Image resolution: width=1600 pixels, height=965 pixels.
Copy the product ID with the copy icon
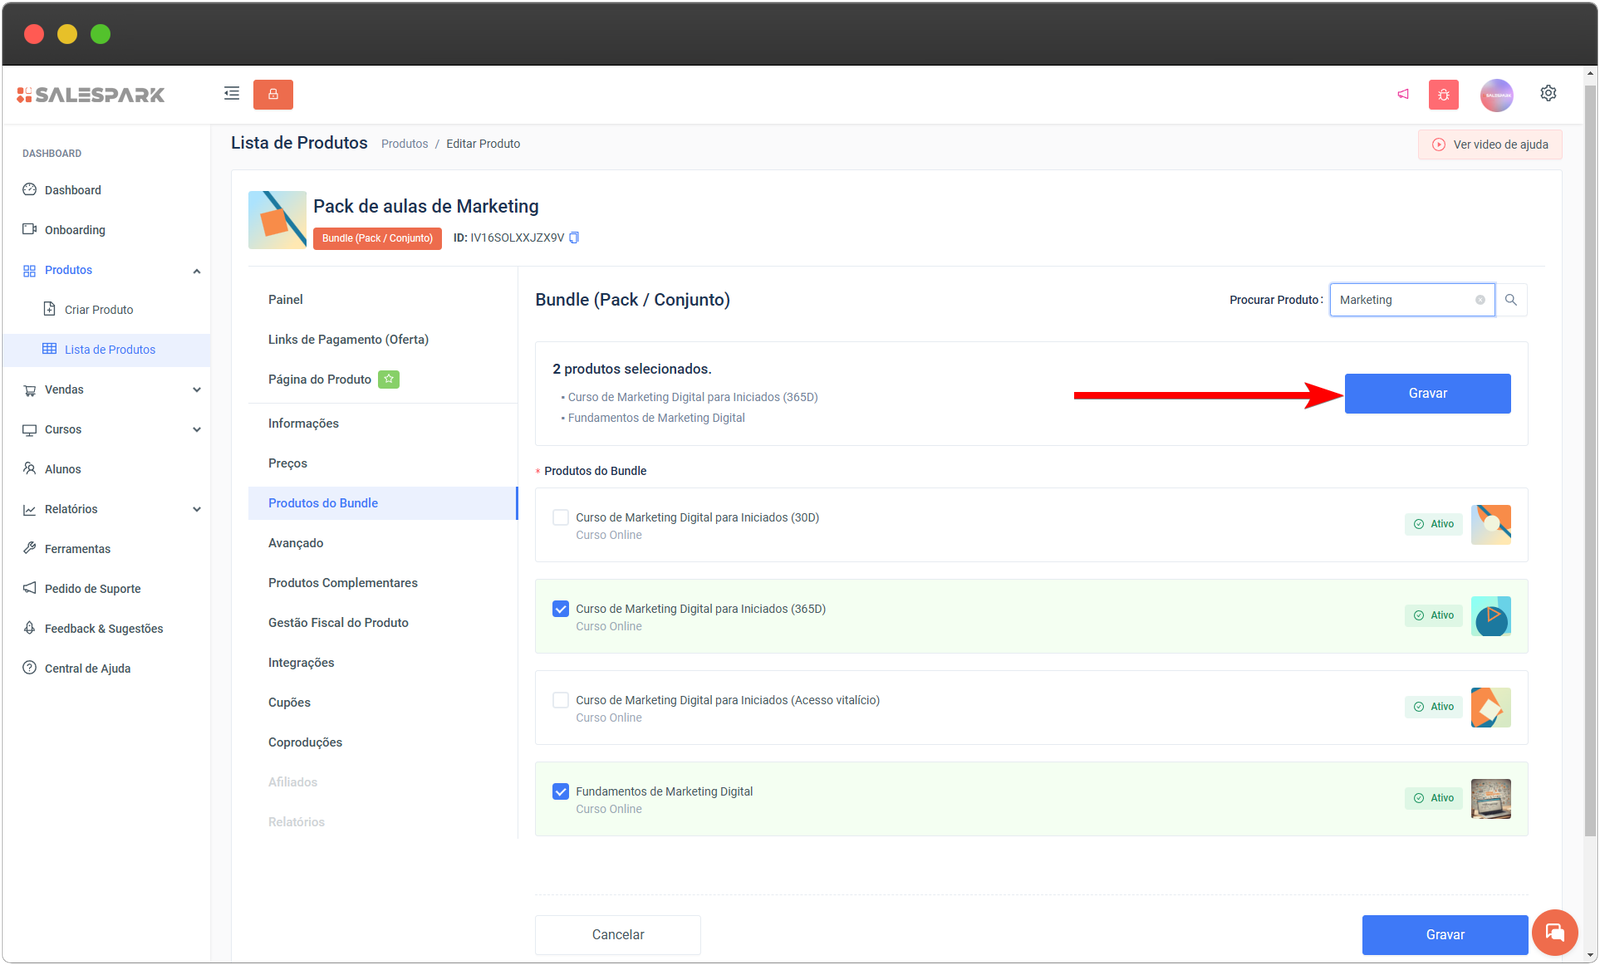[x=574, y=238]
